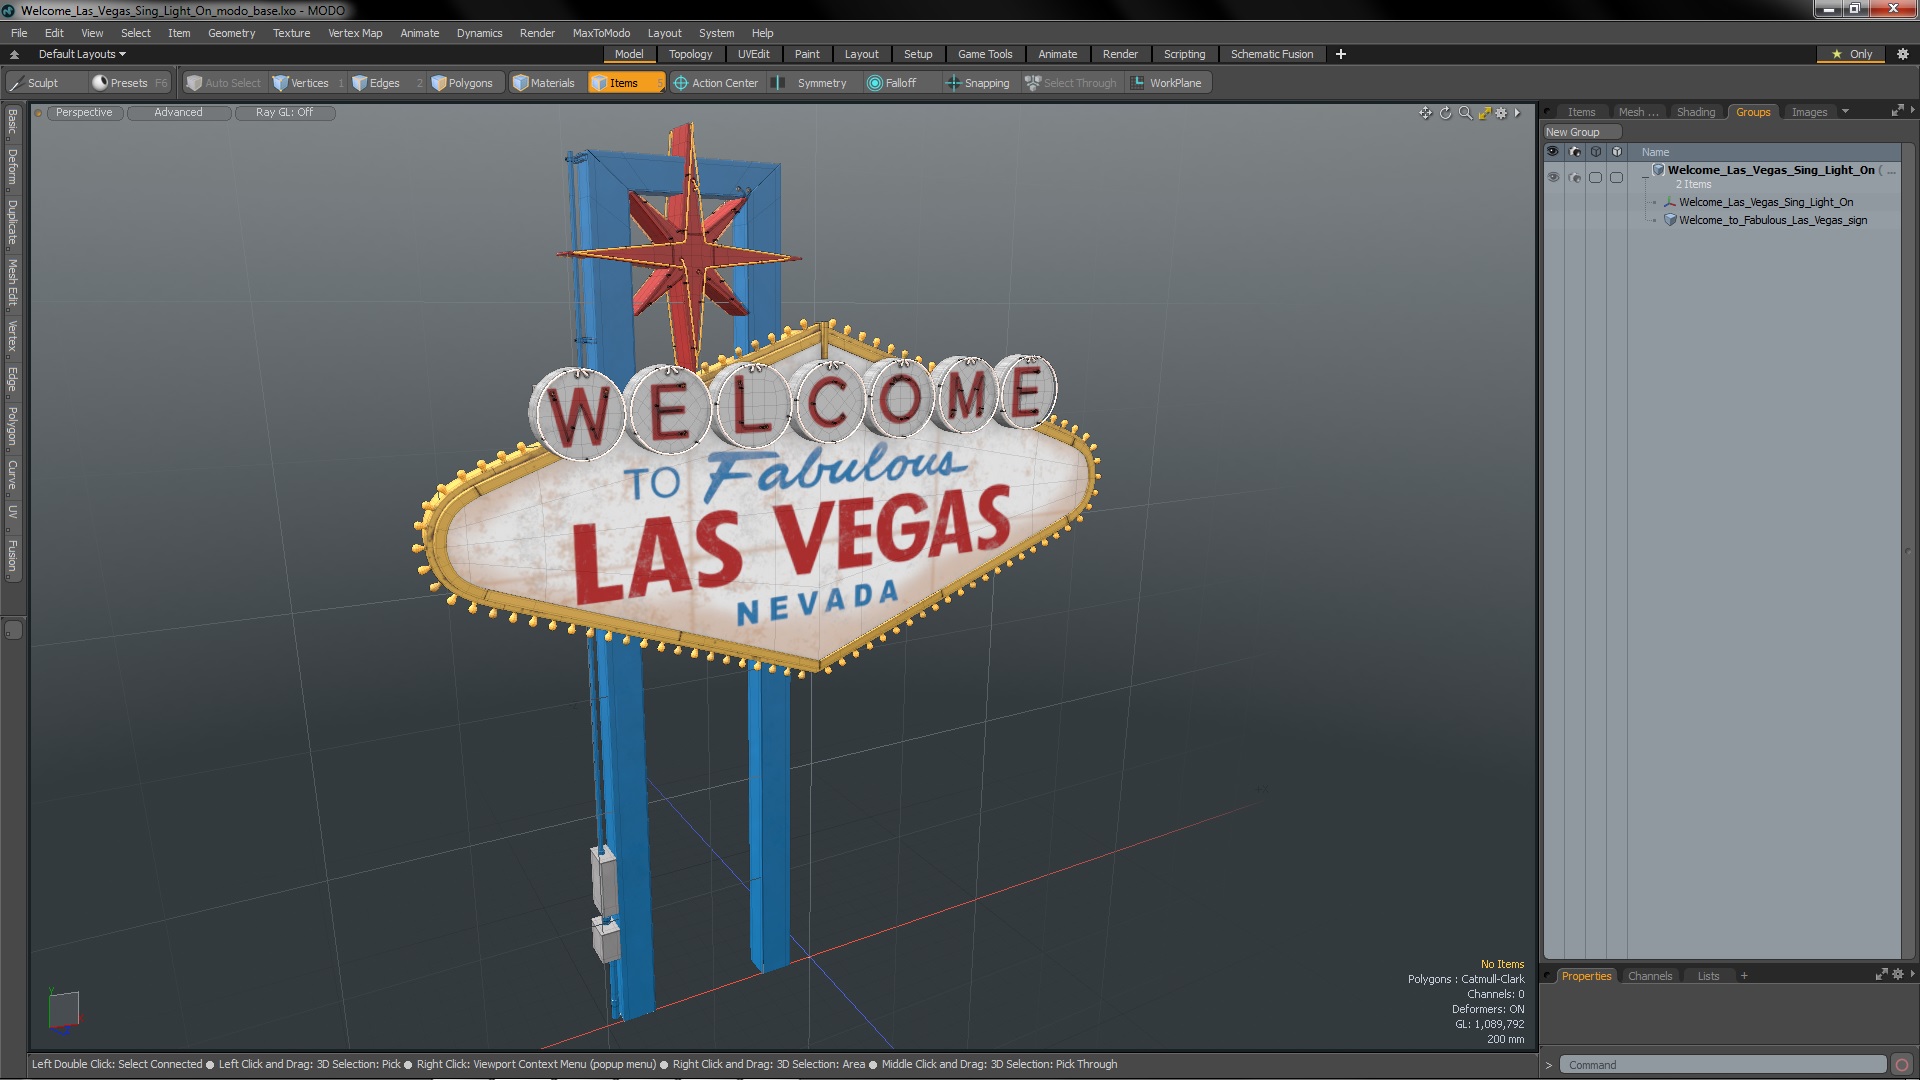Open the Perspective view dropdown
The image size is (1920, 1080).
84,113
